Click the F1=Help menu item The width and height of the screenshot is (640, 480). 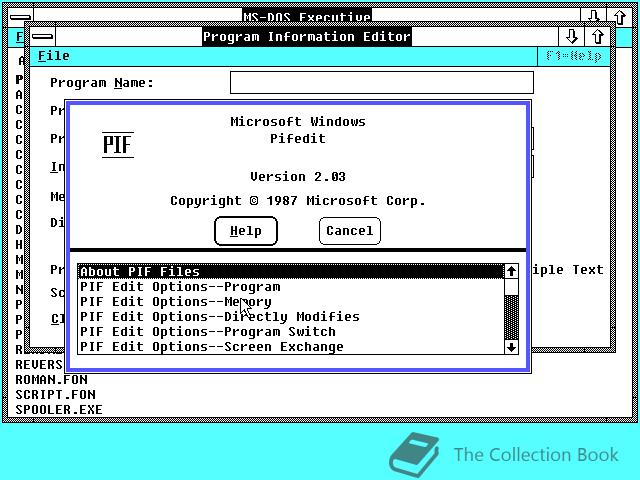(573, 56)
